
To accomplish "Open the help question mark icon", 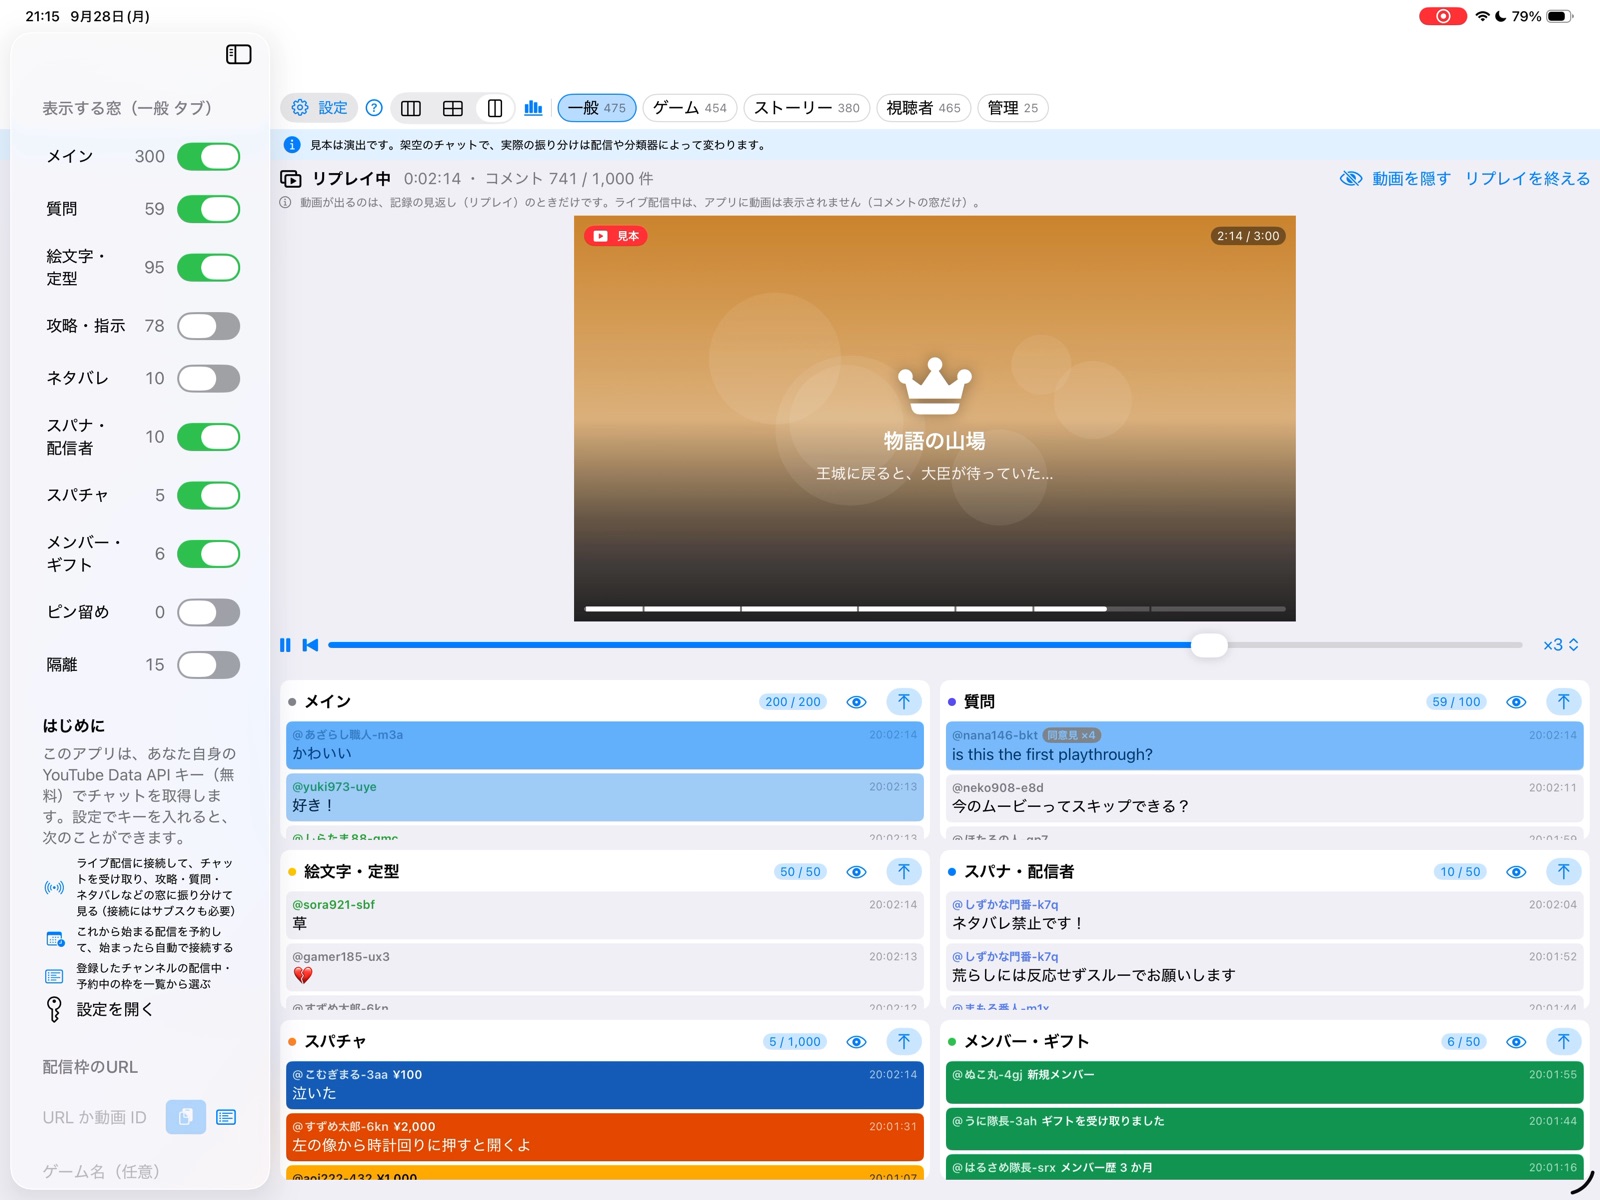I will 374,108.
